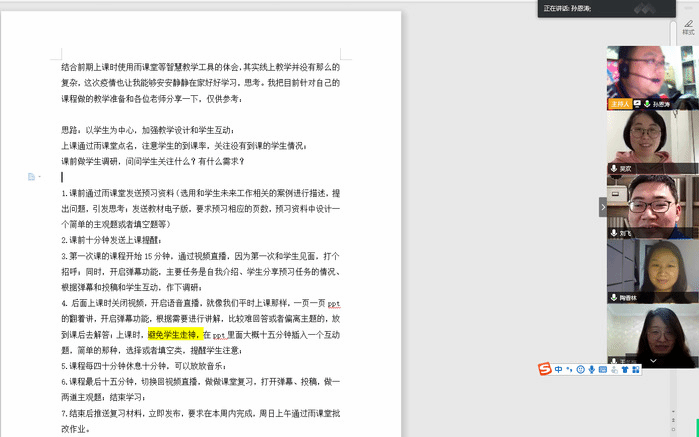Expand the video panel using the side arrow
699x437 pixels.
click(602, 207)
